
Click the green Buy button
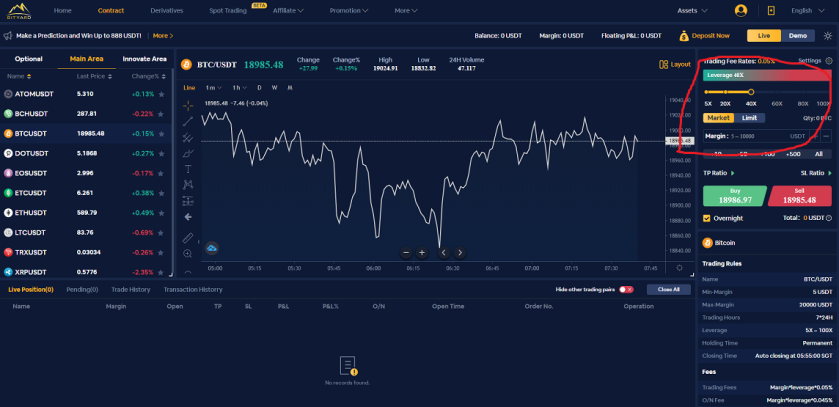[734, 196]
